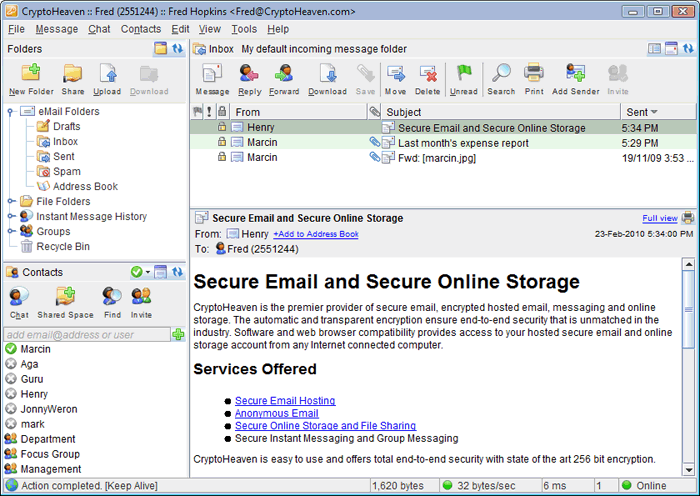The image size is (700, 496).
Task: Expand the Groups tree node
Action: (x=10, y=231)
